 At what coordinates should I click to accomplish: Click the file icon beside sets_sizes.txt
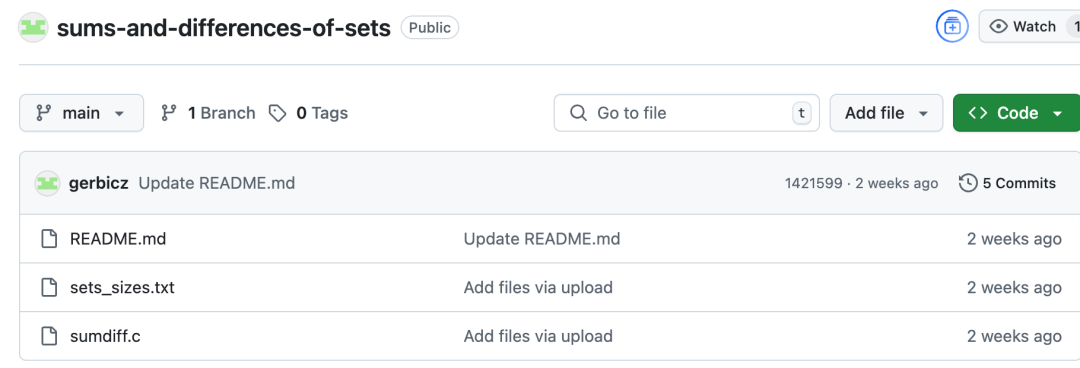click(48, 287)
